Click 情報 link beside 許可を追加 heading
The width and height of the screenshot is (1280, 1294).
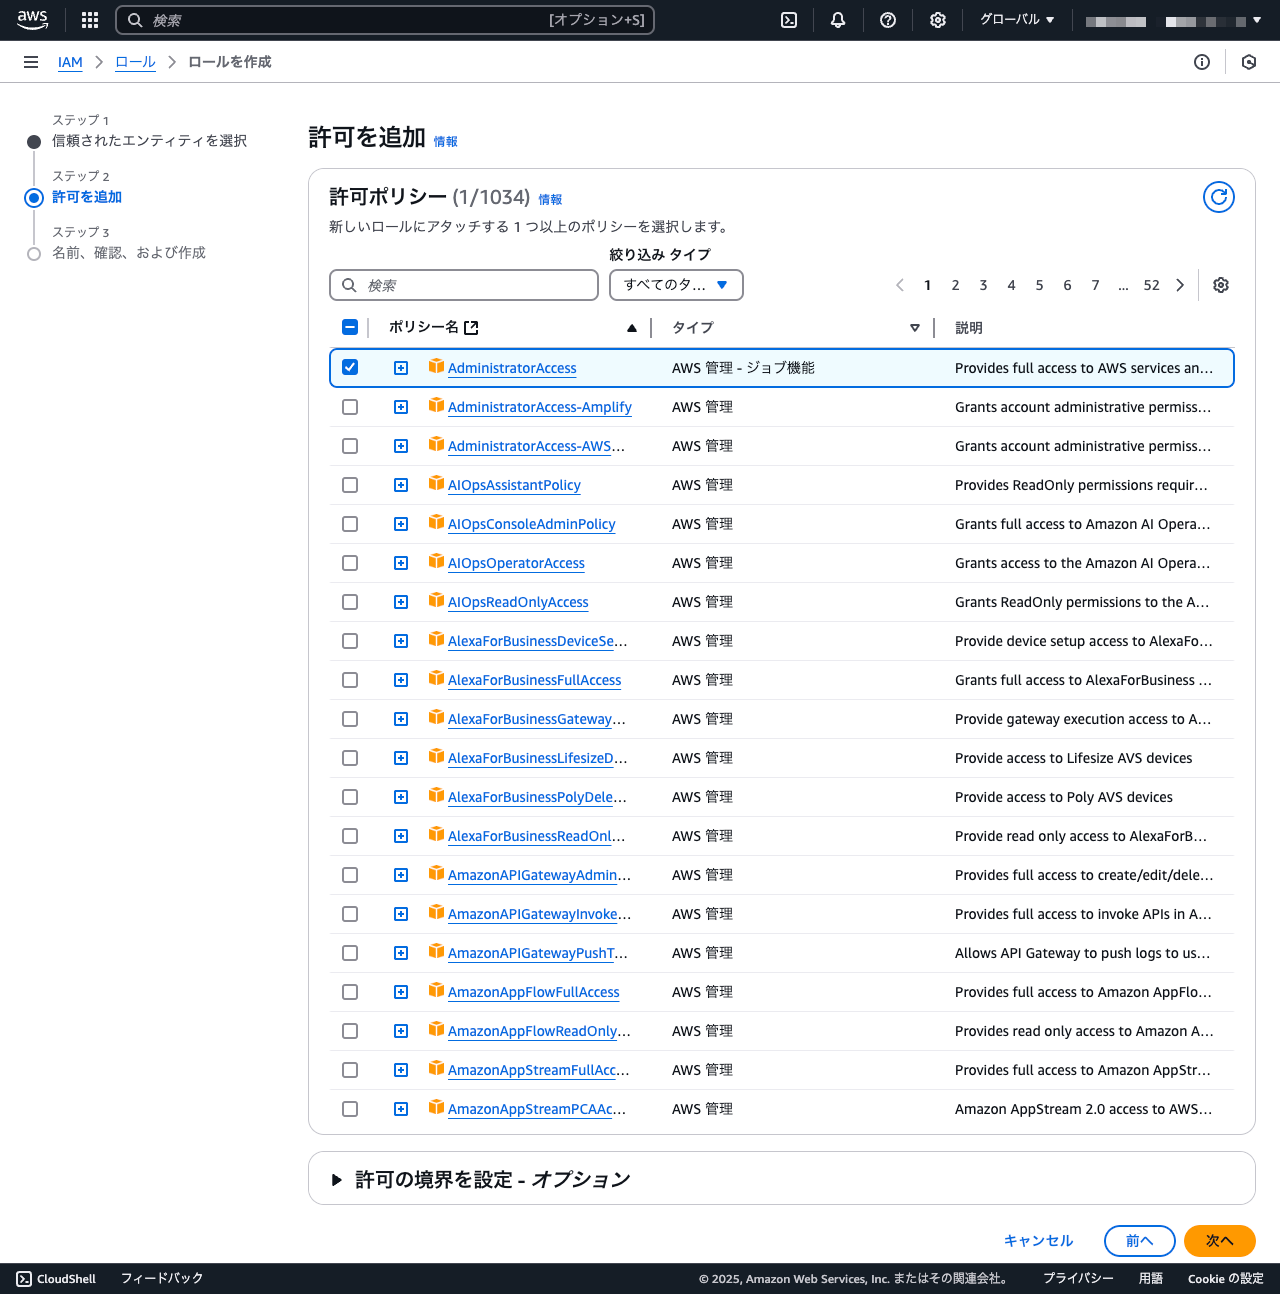[x=445, y=142]
